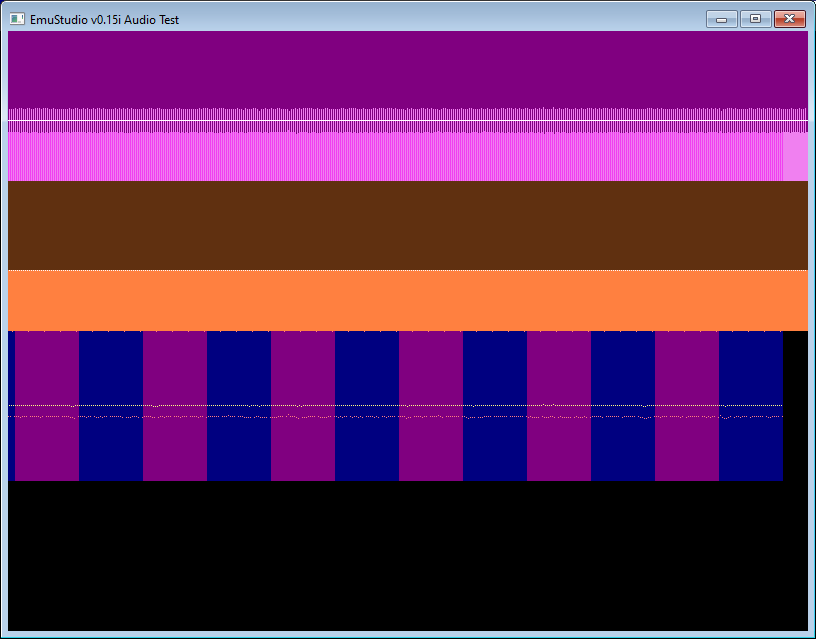Click the white waveform line in the purple band
The width and height of the screenshot is (816, 639).
(x=400, y=121)
